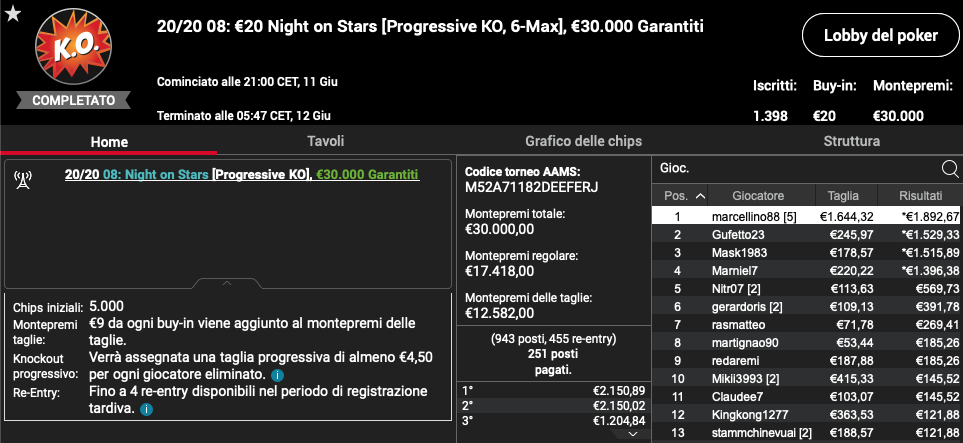Click the Gioc. search field
This screenshot has width=963, height=443.
pos(796,168)
